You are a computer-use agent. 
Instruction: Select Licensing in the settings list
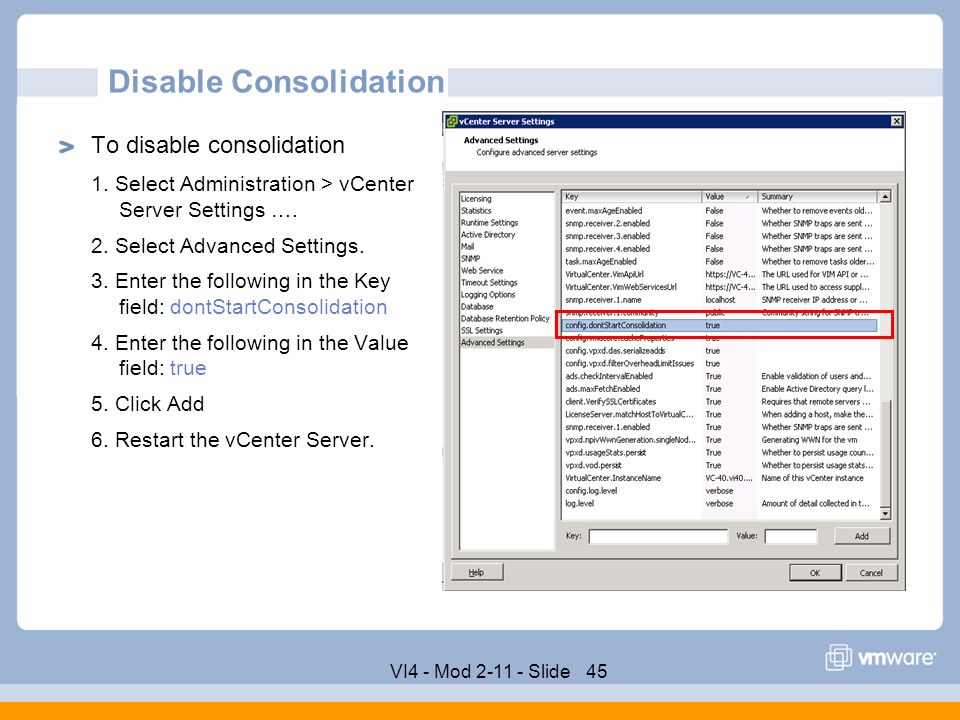point(476,198)
